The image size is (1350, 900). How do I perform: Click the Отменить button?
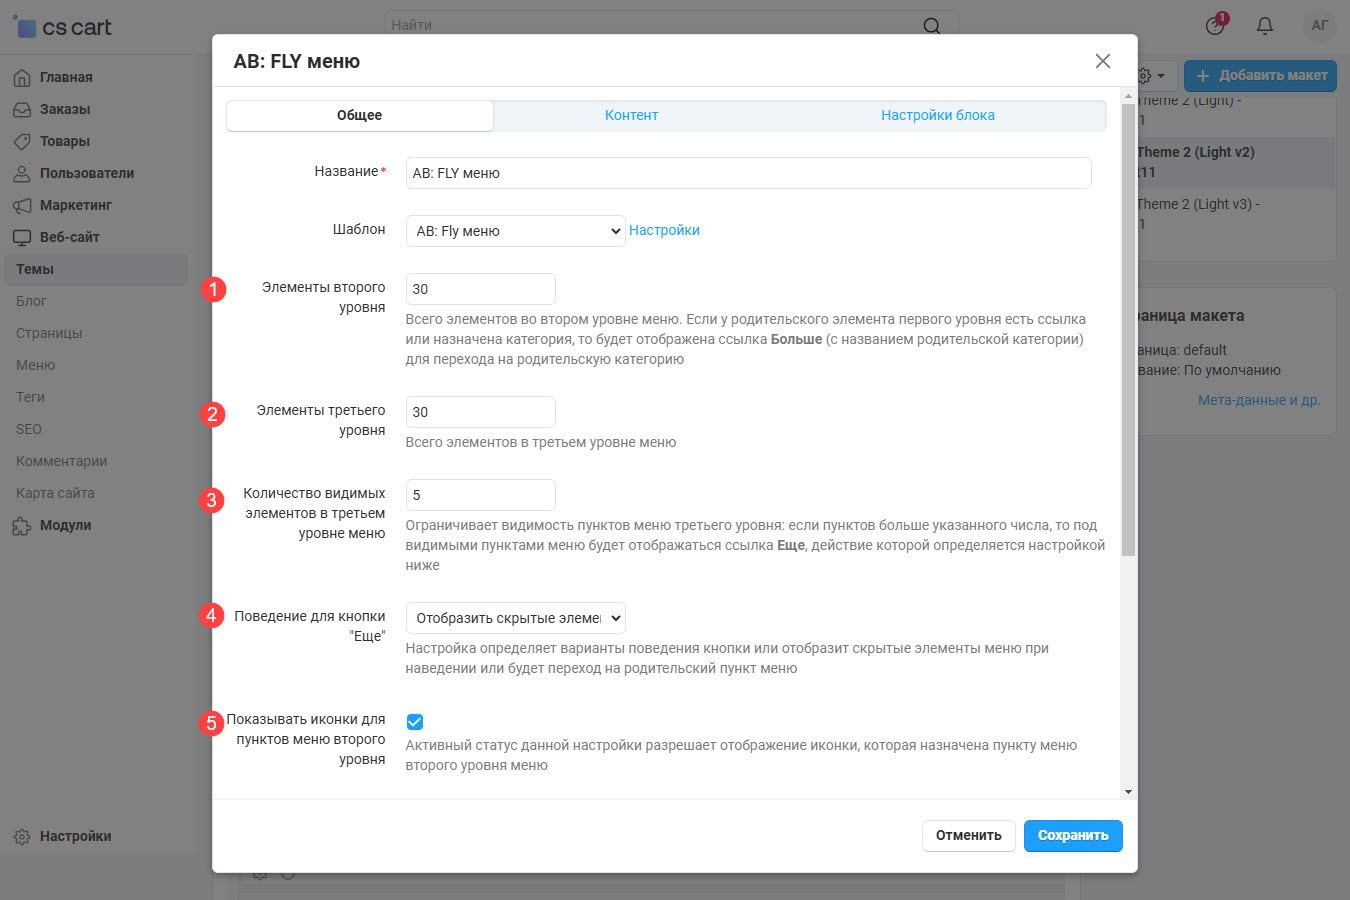(x=968, y=836)
